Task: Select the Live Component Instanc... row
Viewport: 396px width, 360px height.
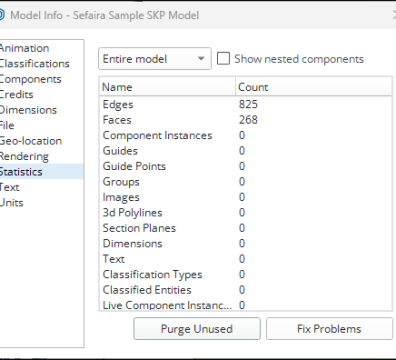Action: tap(245, 305)
